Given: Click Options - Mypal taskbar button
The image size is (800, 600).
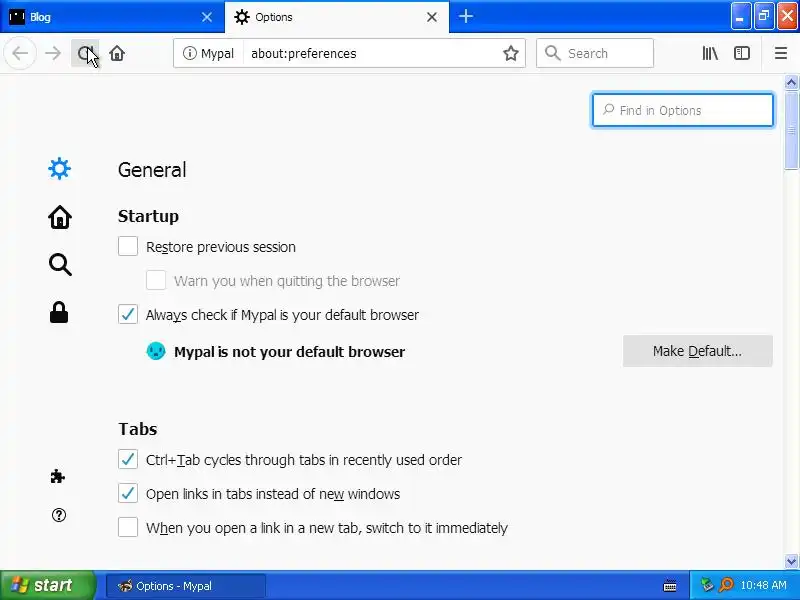Looking at the screenshot, I should 186,586.
